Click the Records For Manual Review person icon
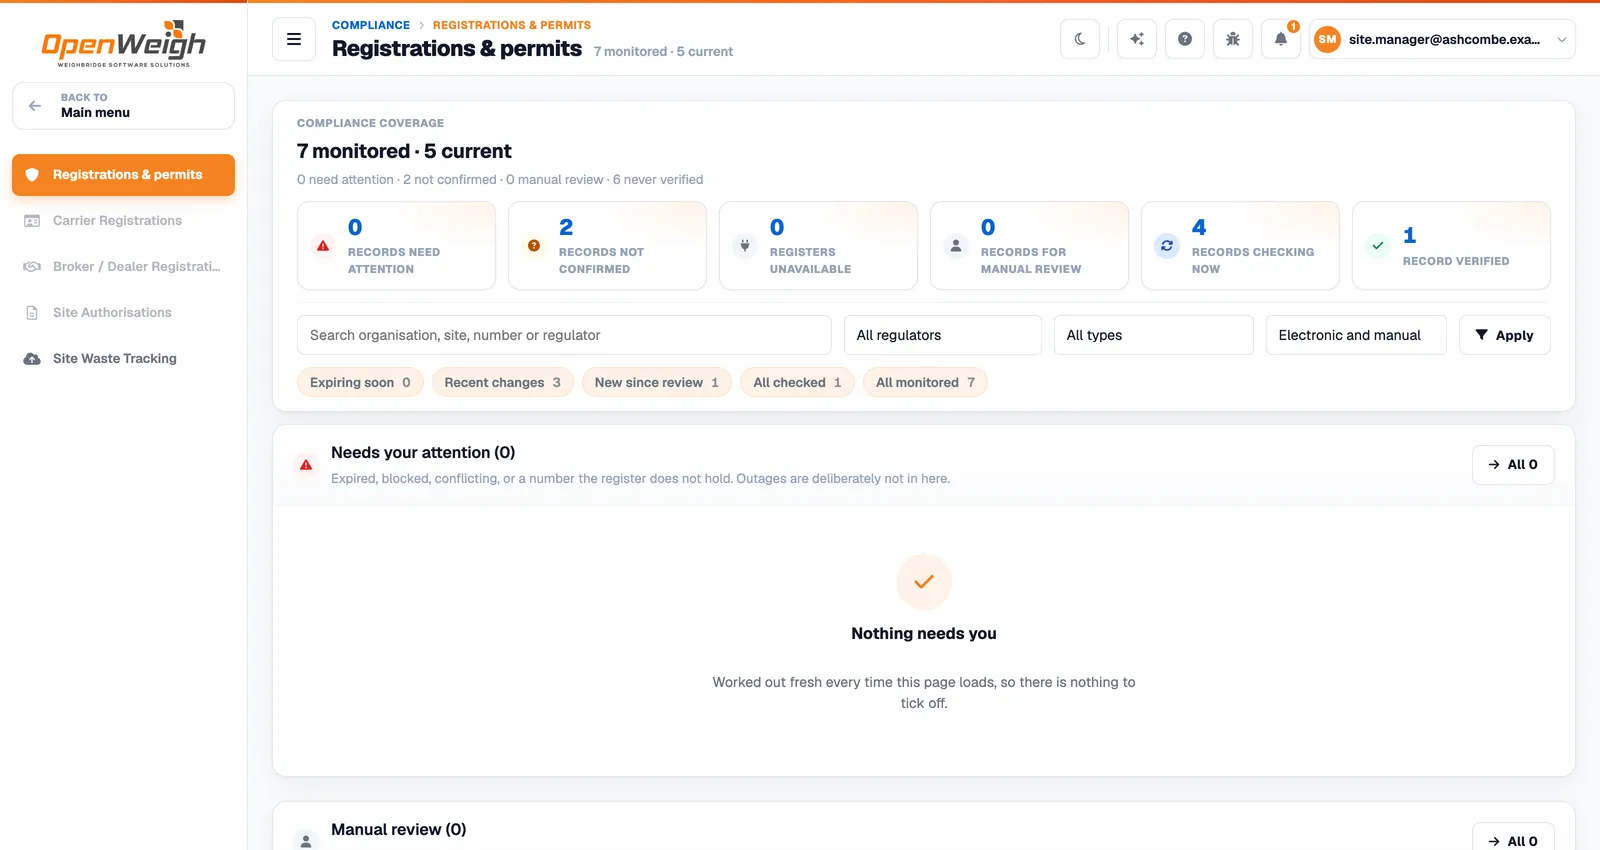This screenshot has width=1600, height=850. point(956,246)
